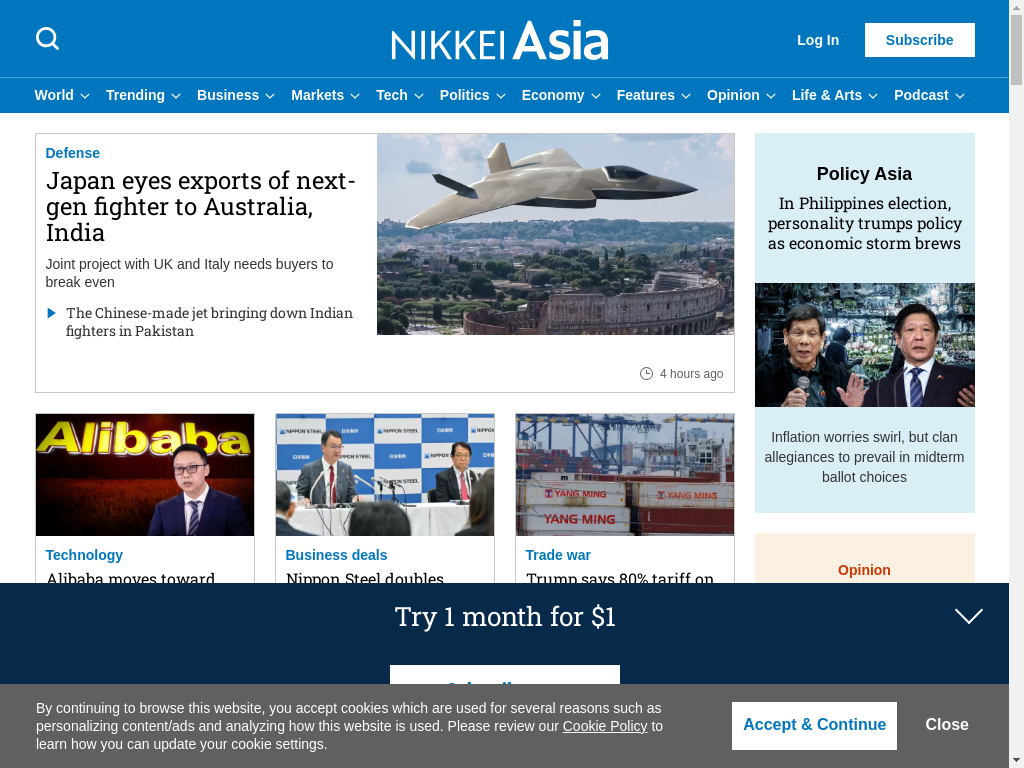Viewport: 1024px width, 768px height.
Task: Open the Yang Ming containers thumbnail
Action: tap(625, 475)
